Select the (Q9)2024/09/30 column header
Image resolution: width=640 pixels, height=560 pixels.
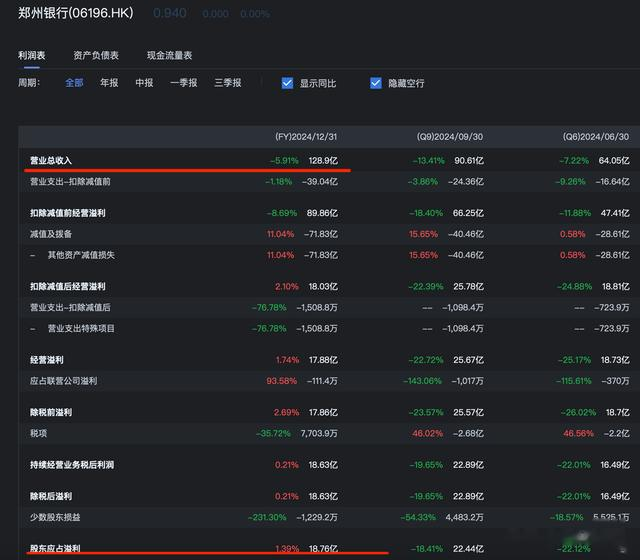coord(451,136)
